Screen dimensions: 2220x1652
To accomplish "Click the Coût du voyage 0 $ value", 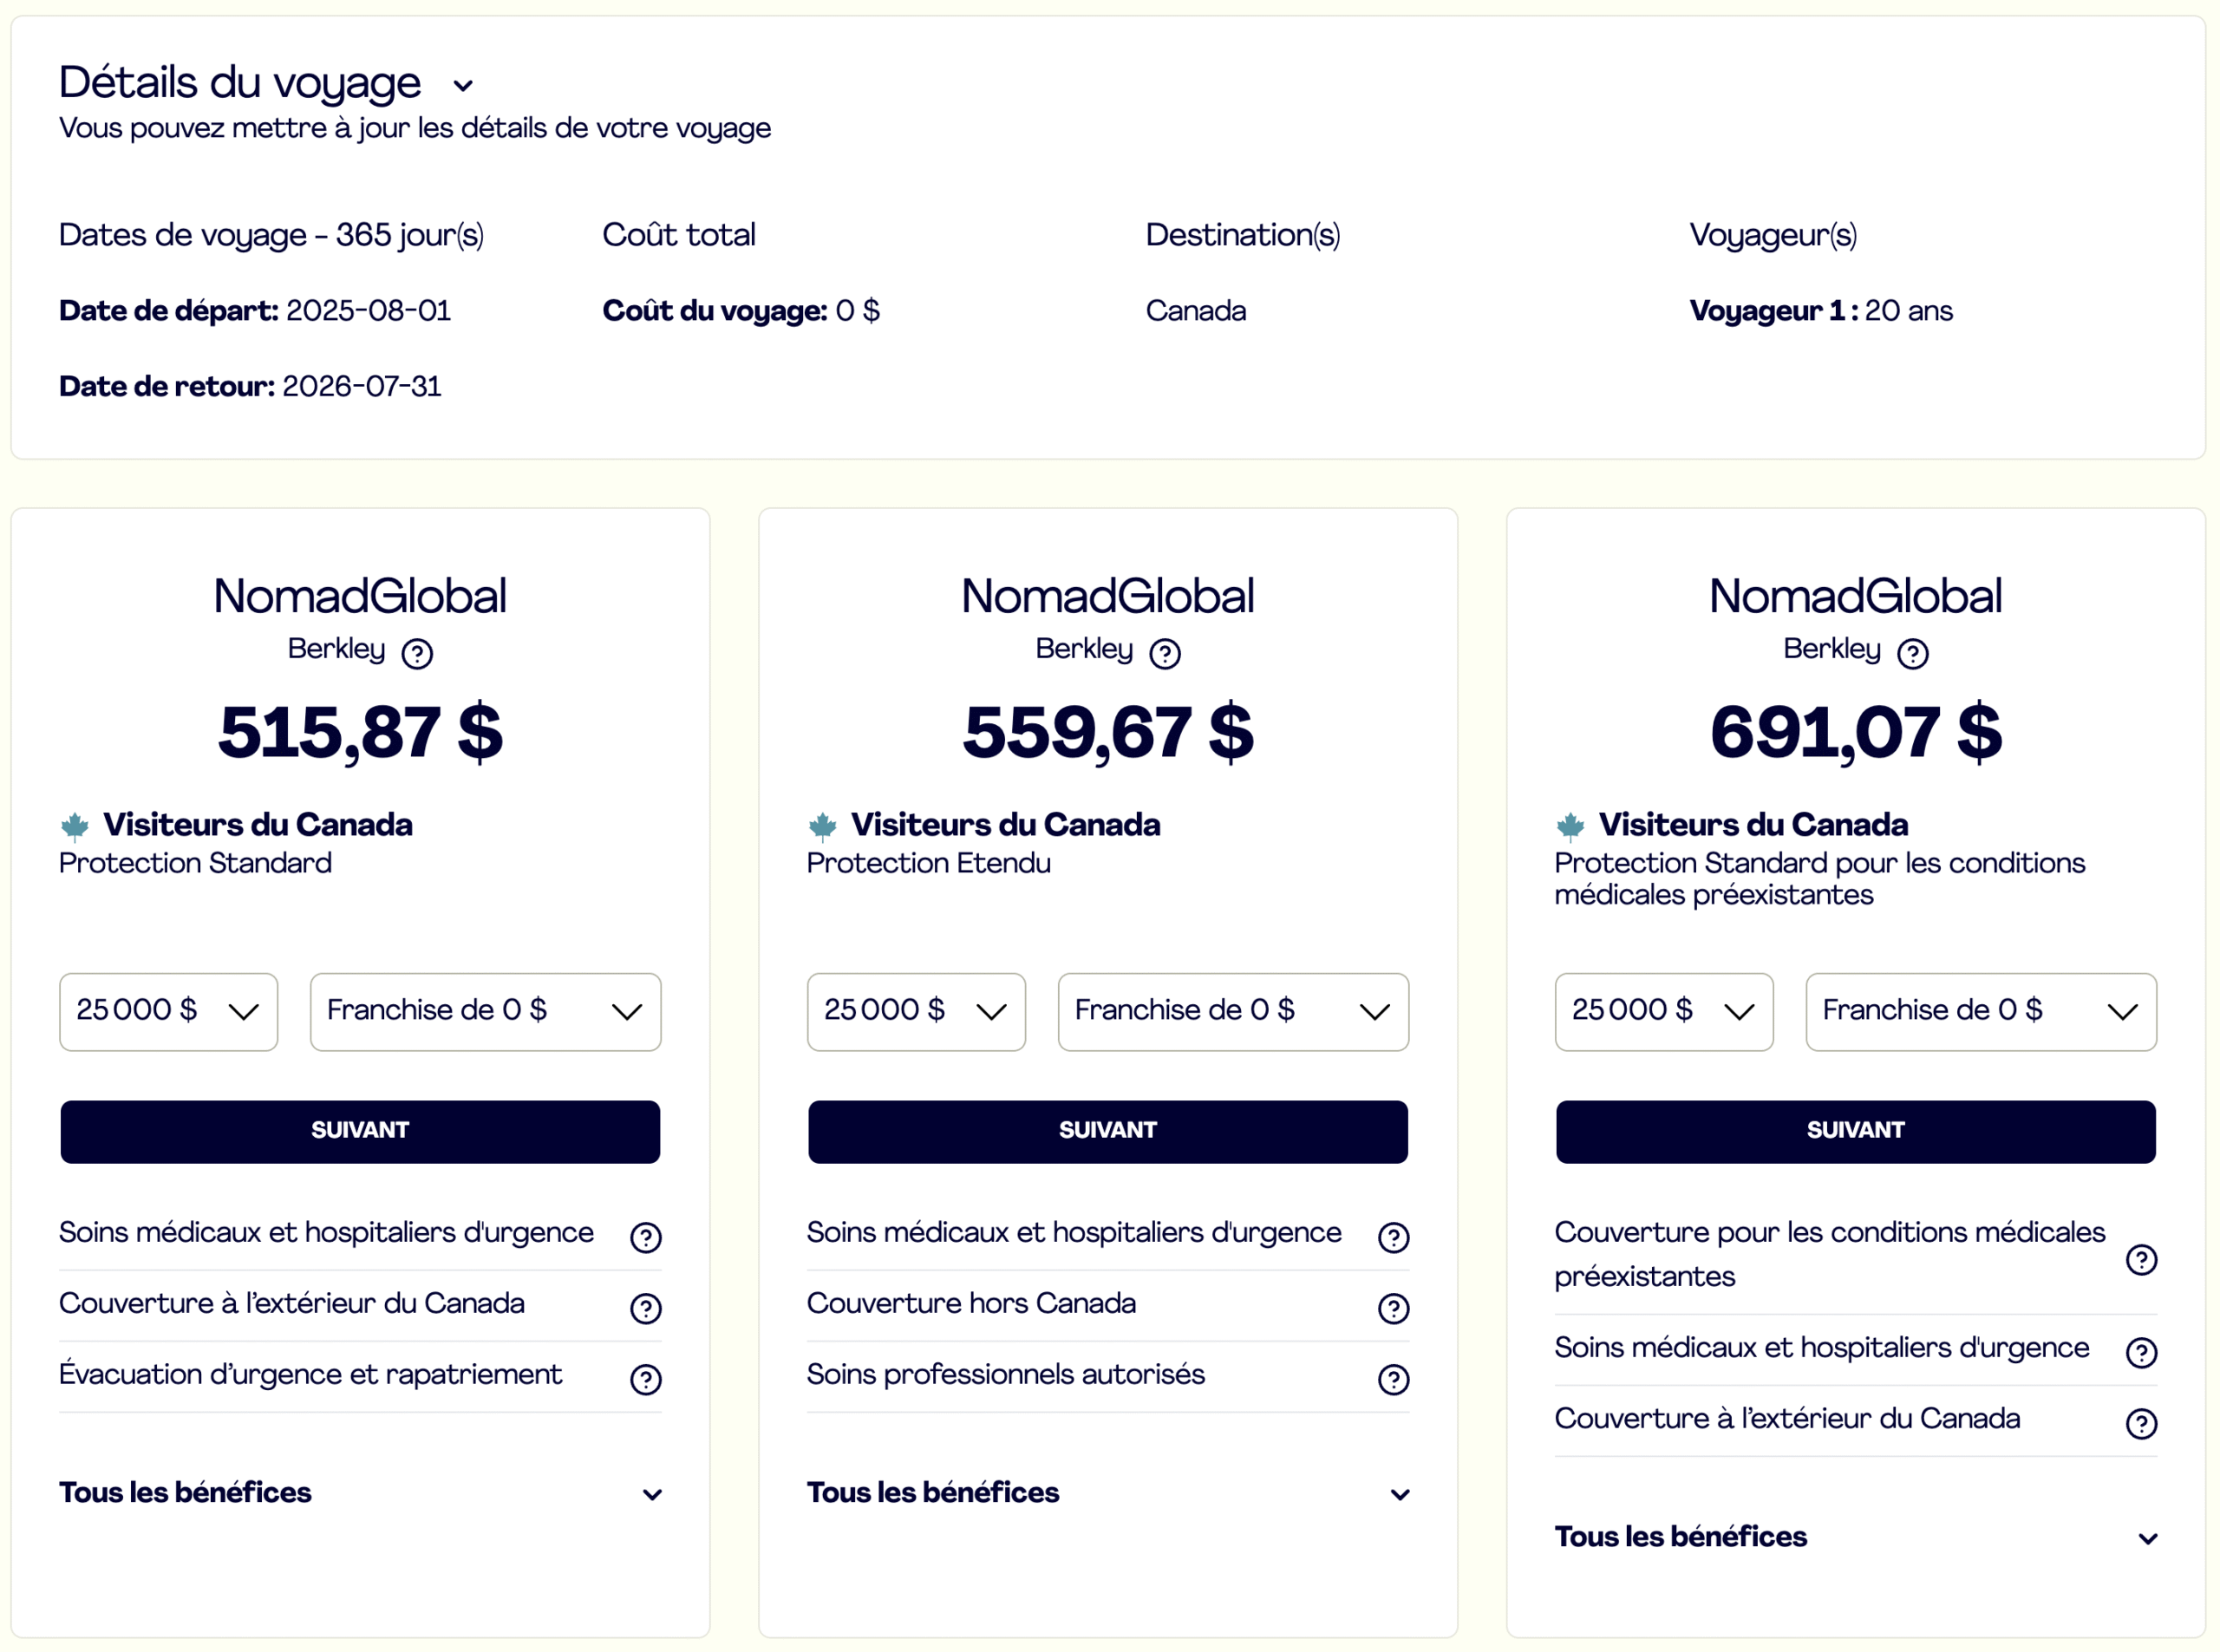I will tap(858, 311).
